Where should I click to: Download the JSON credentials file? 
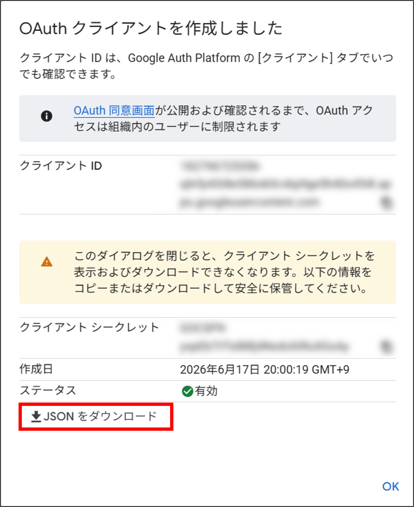coord(96,417)
